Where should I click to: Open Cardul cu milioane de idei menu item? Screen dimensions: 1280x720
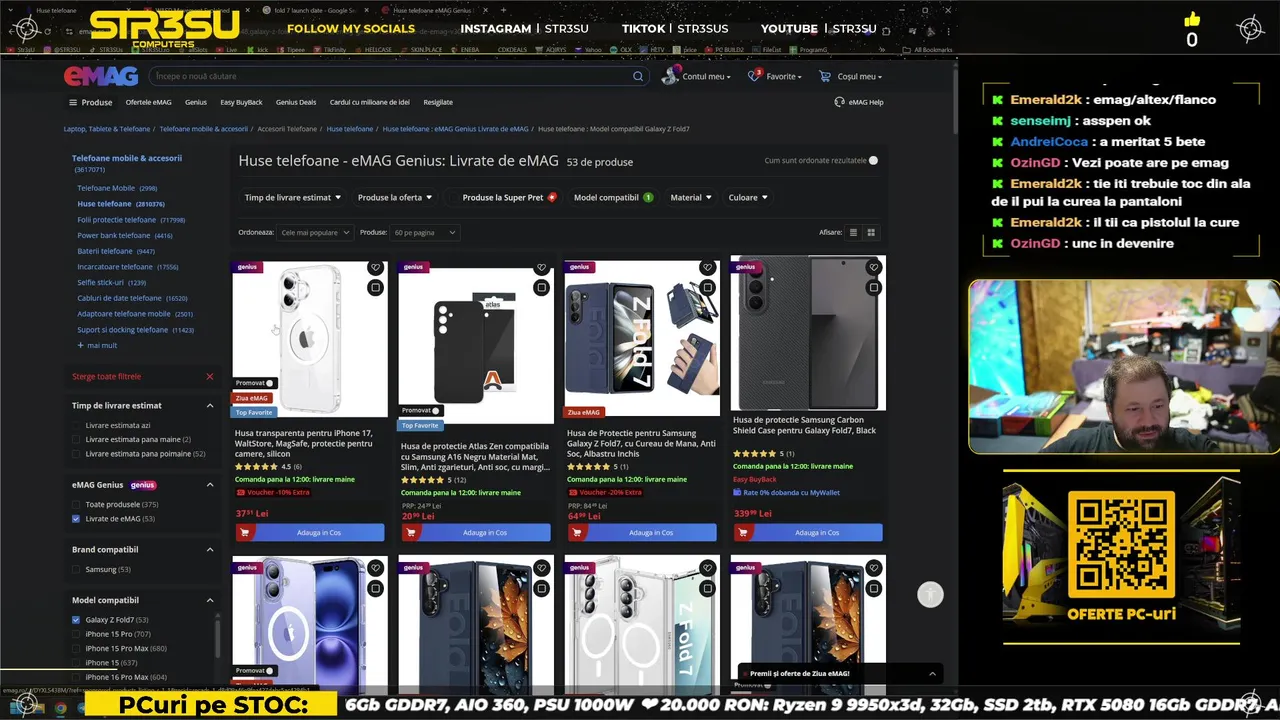pyautogui.click(x=370, y=102)
